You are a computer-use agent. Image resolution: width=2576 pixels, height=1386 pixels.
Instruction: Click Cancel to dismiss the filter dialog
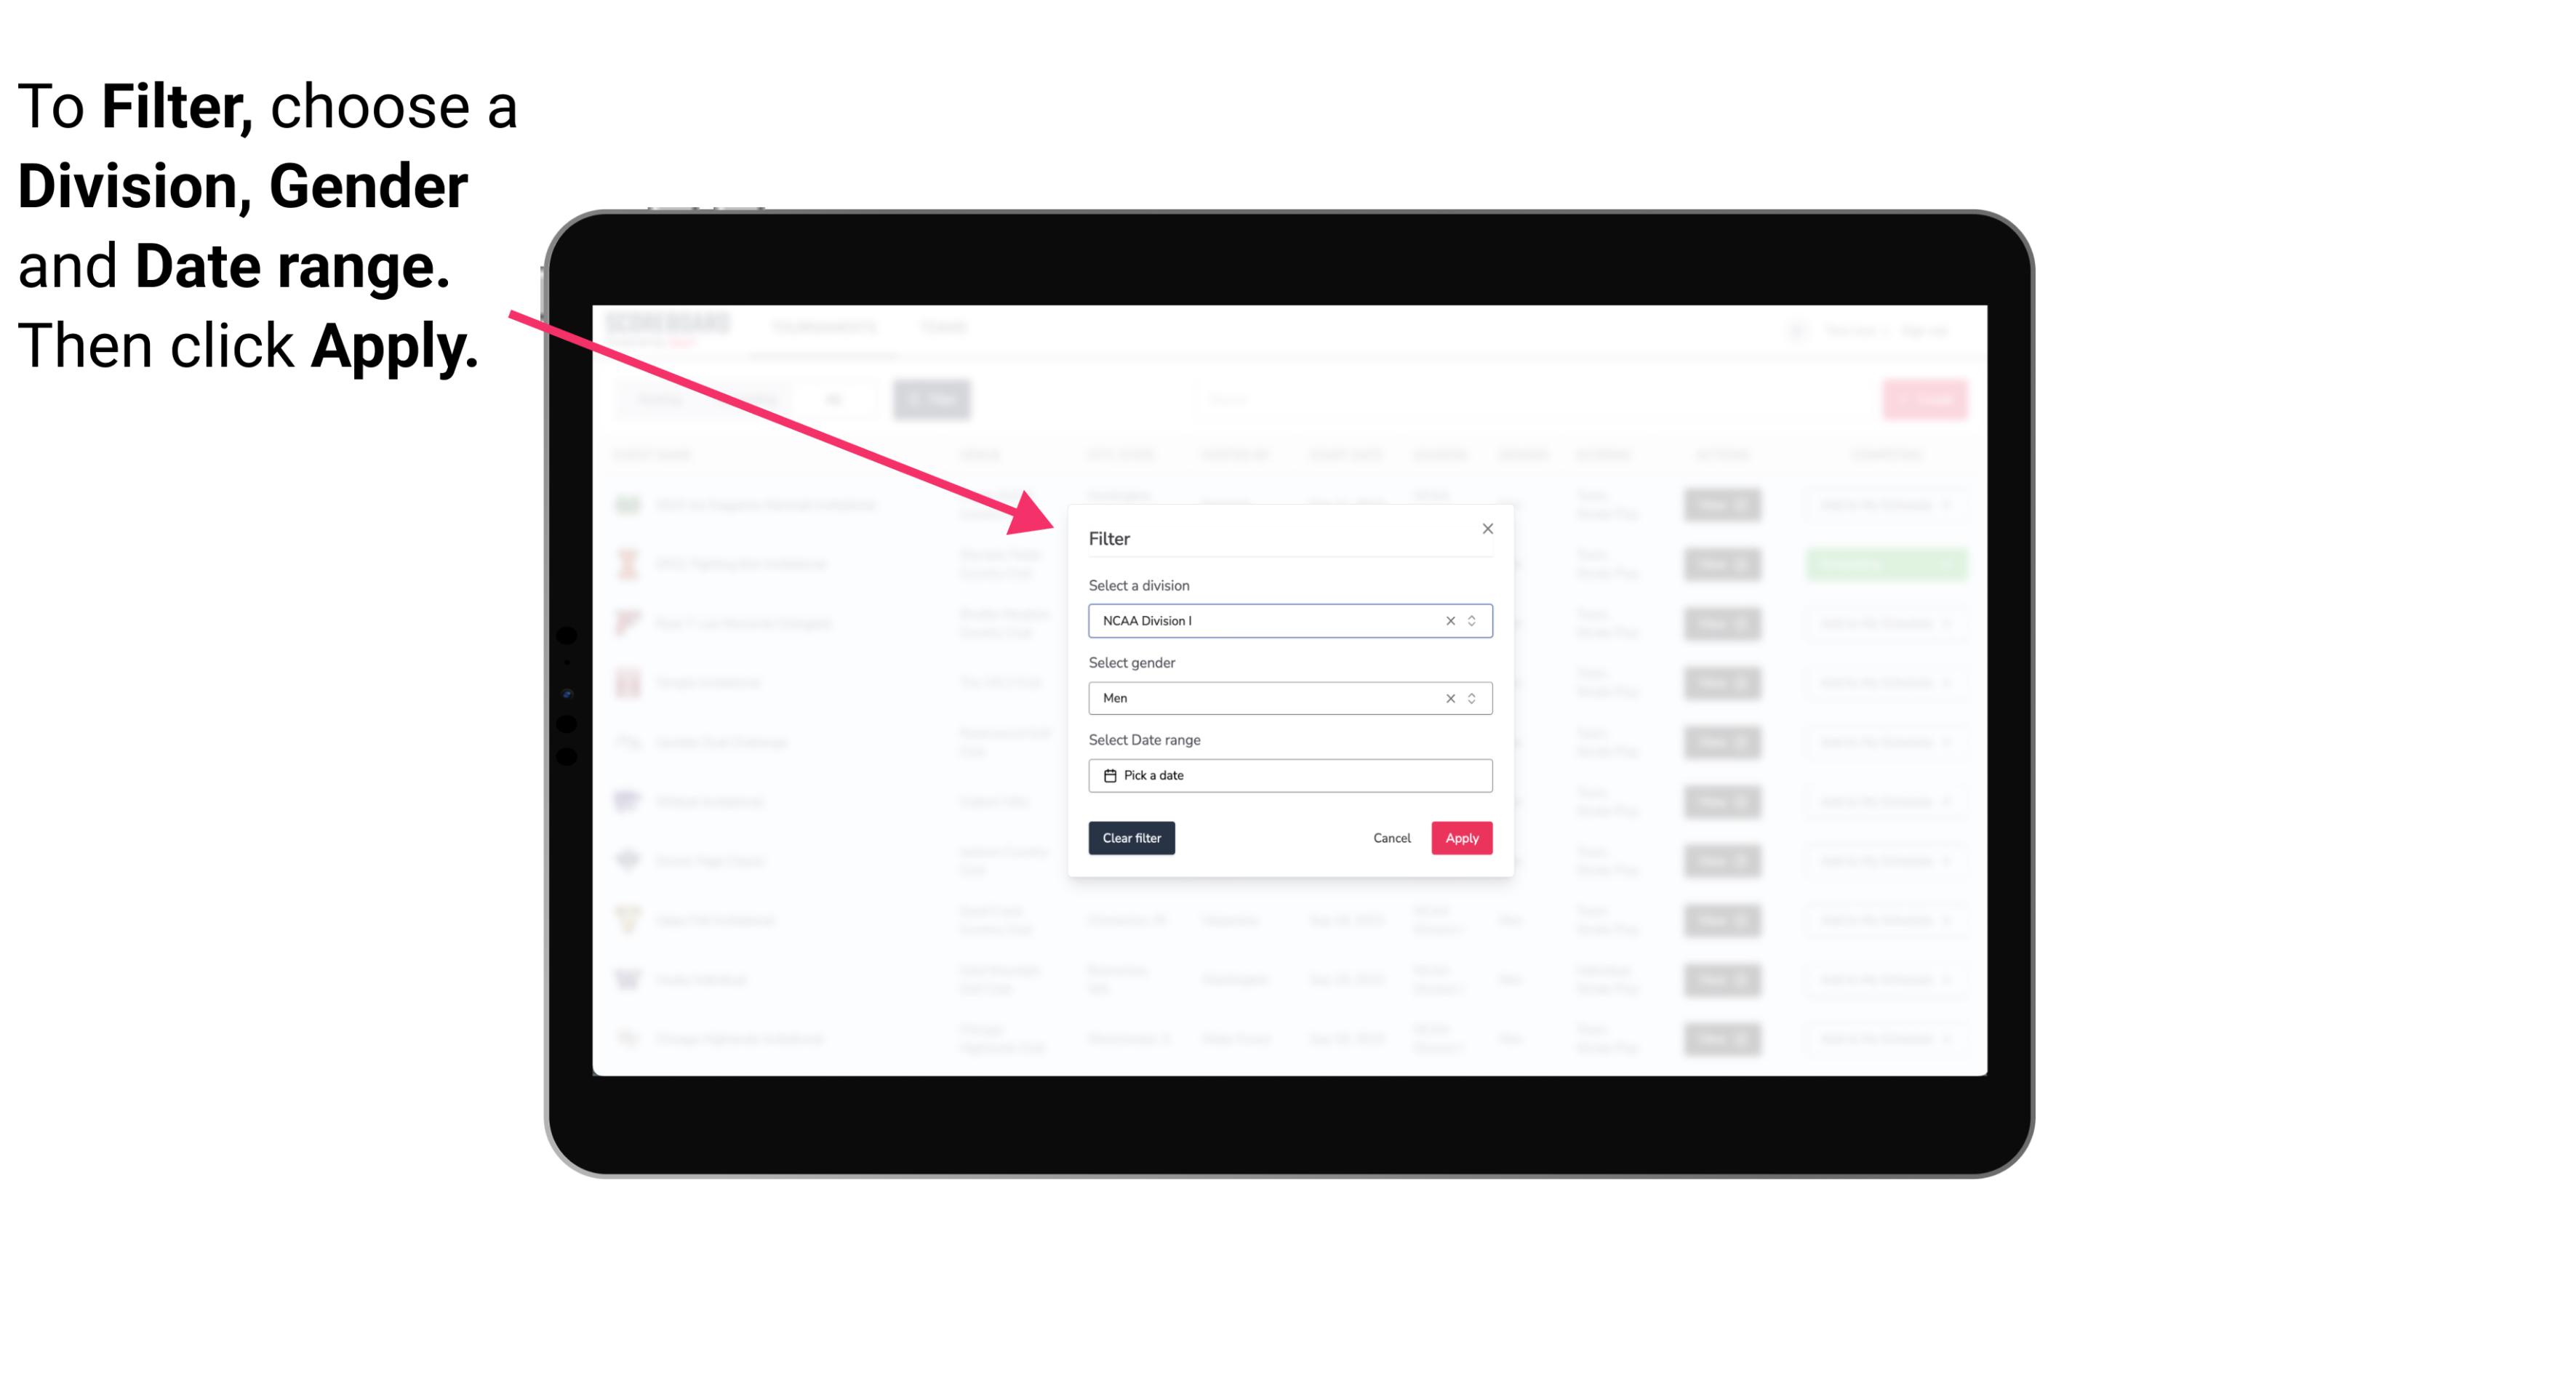coord(1391,838)
